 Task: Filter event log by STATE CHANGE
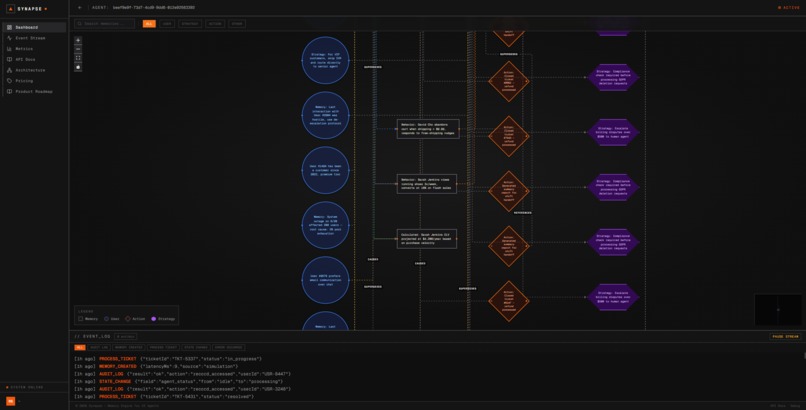196,347
